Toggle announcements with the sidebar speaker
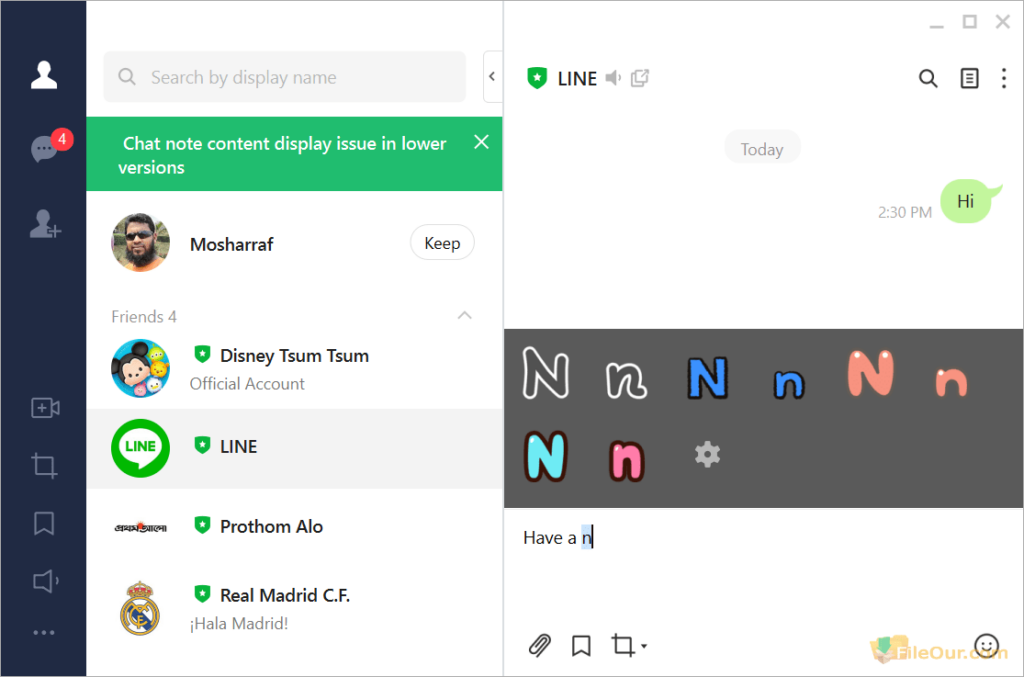The height and width of the screenshot is (677, 1024). (x=43, y=581)
